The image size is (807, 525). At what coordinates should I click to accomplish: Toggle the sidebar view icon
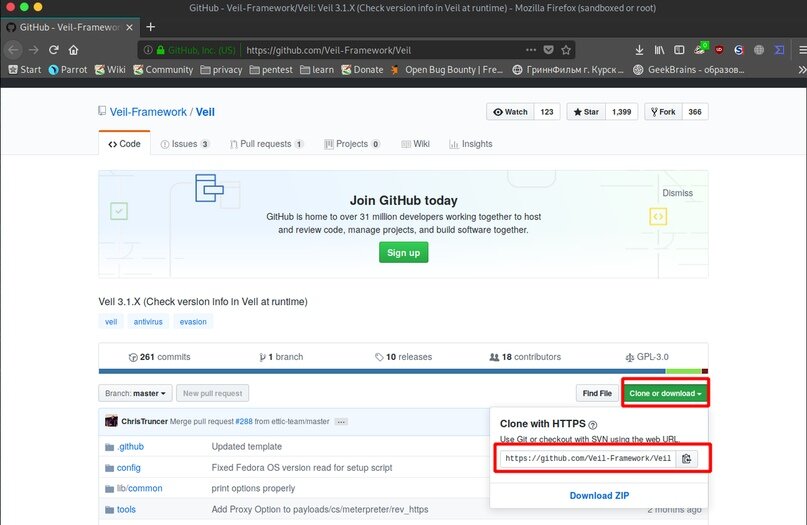[x=679, y=50]
